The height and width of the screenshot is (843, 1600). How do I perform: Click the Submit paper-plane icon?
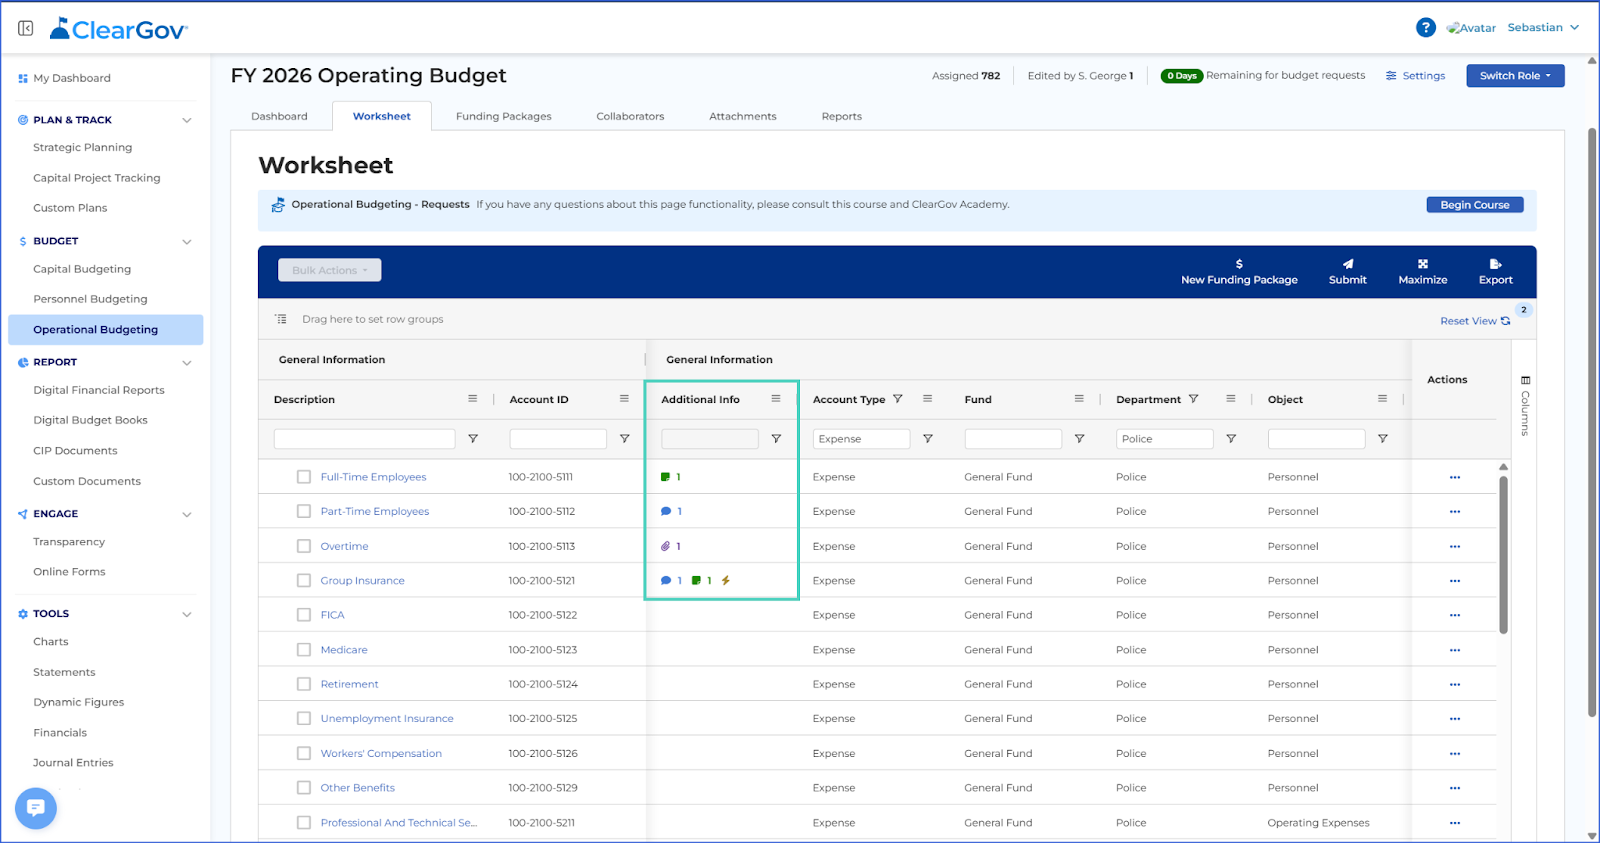[1347, 264]
